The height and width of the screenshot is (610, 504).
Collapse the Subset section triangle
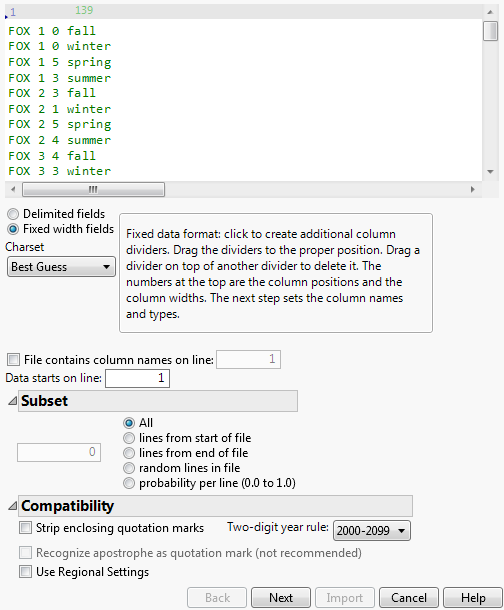click(x=12, y=400)
